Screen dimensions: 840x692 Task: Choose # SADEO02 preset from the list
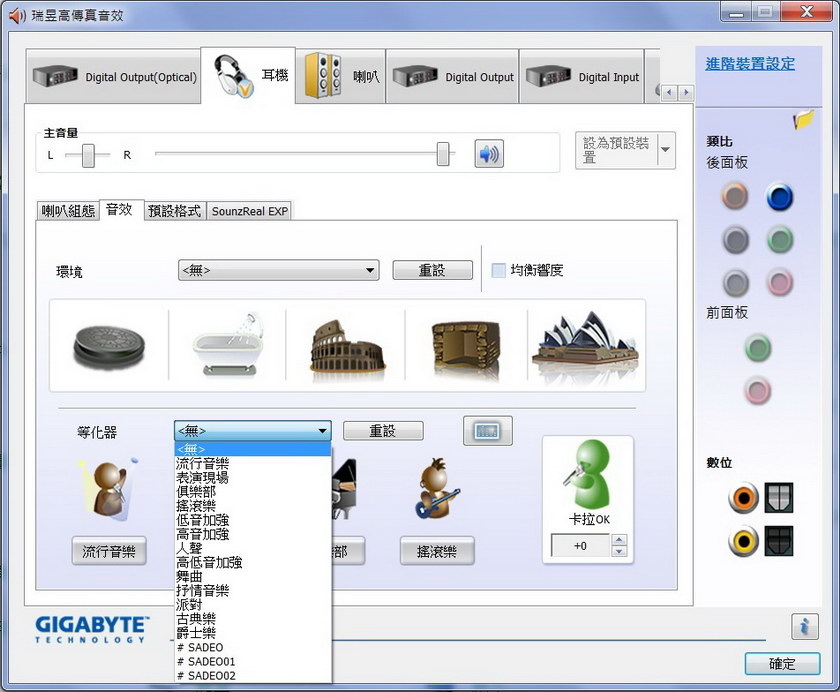point(252,675)
